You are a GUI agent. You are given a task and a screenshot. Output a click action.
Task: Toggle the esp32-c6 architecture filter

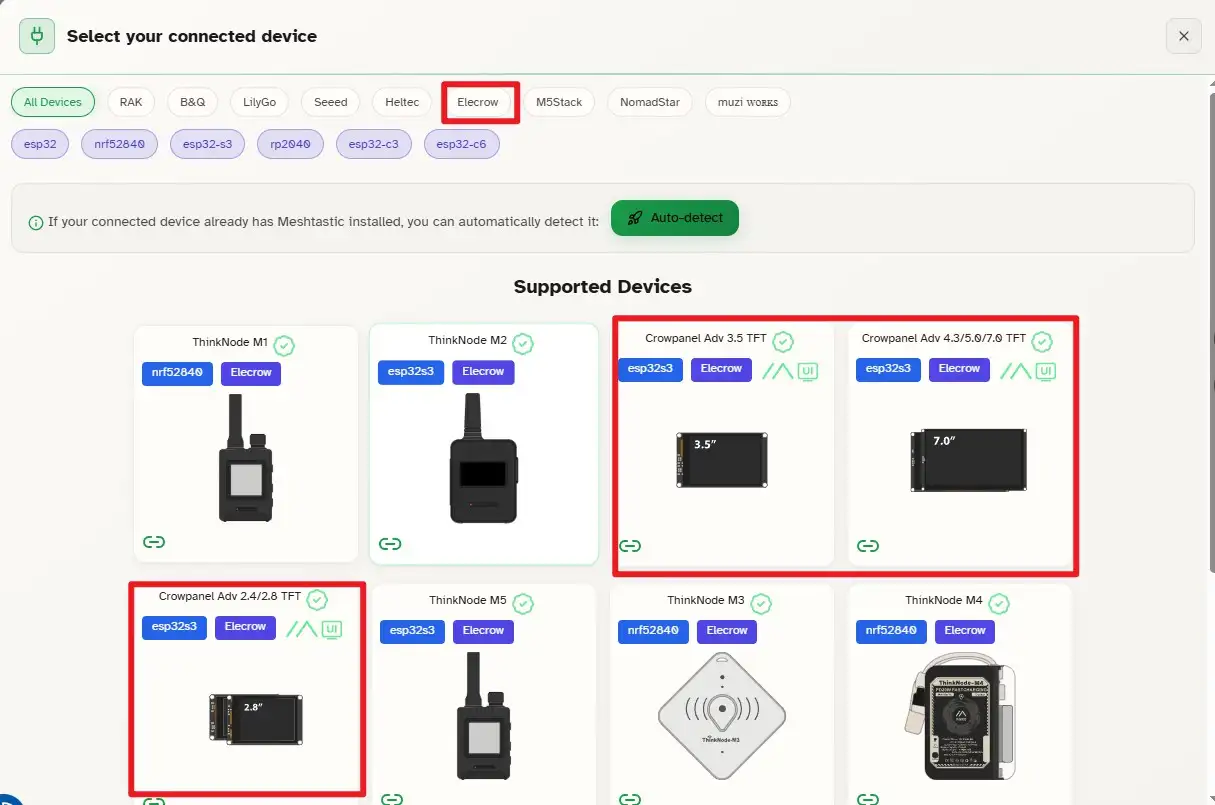[461, 144]
